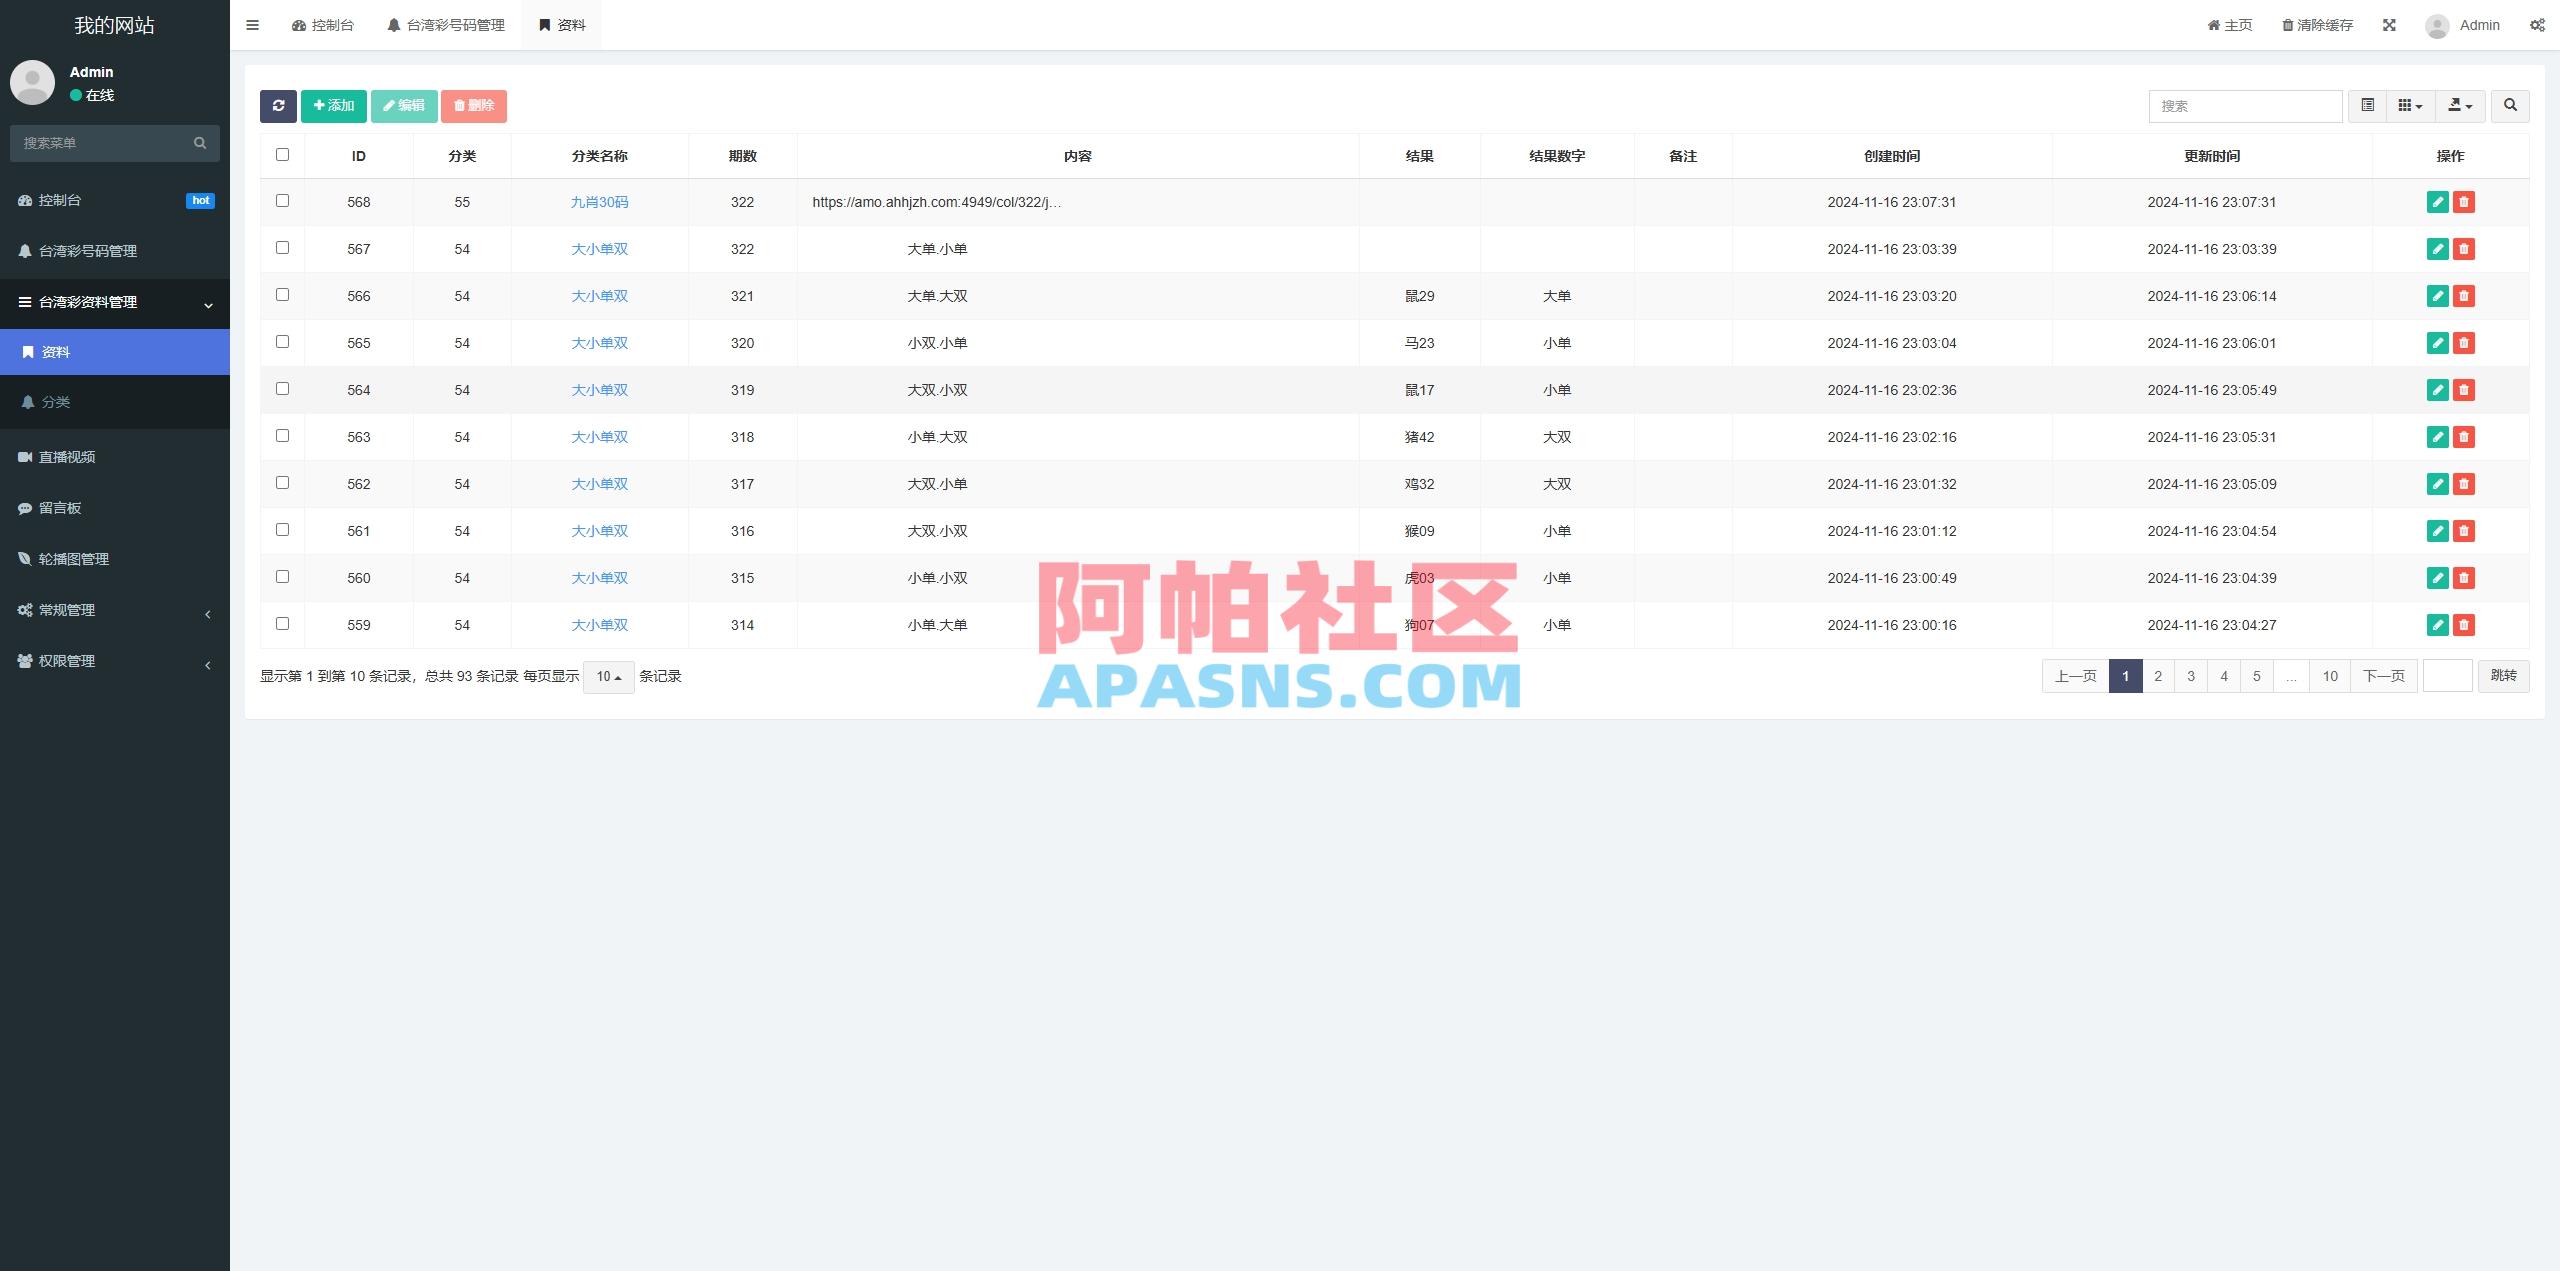Click the search magnifier icon

point(2509,105)
